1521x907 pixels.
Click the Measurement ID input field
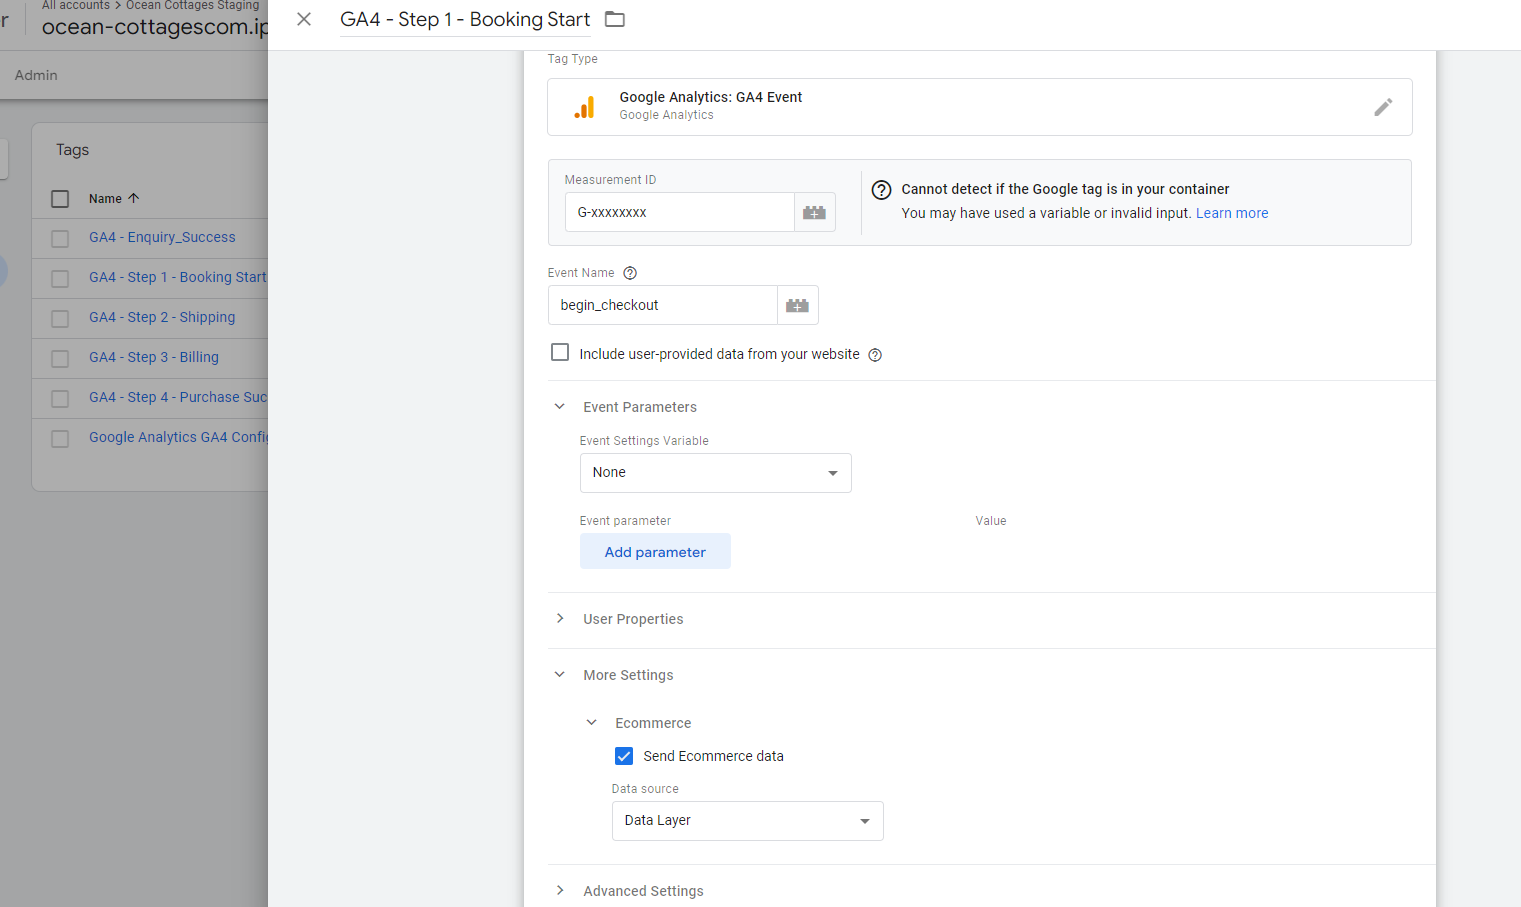[680, 212]
